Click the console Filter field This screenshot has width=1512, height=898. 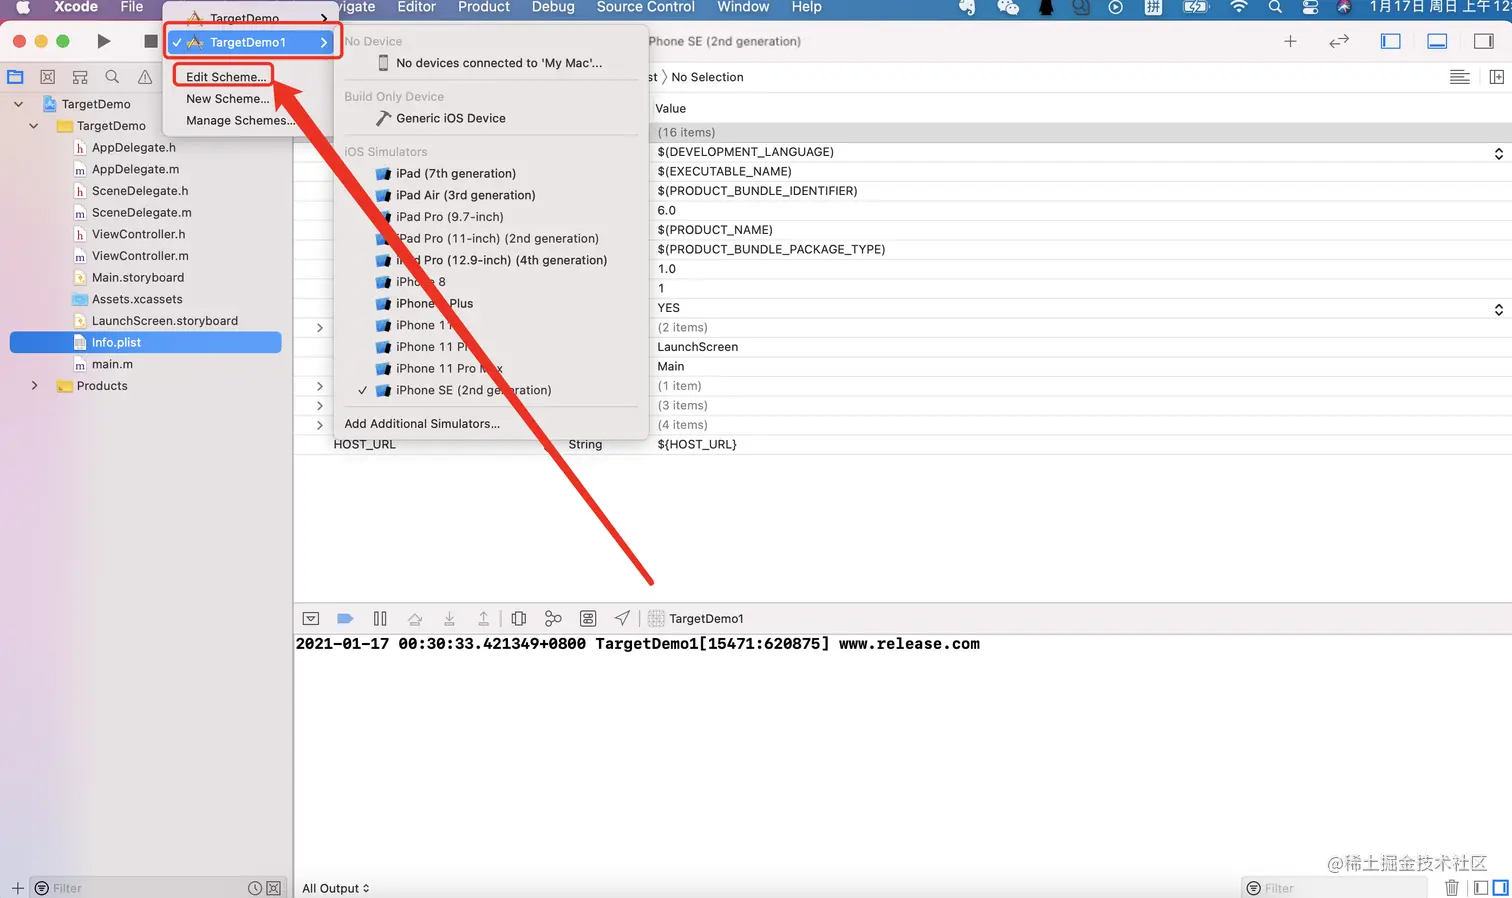[x=1335, y=888]
